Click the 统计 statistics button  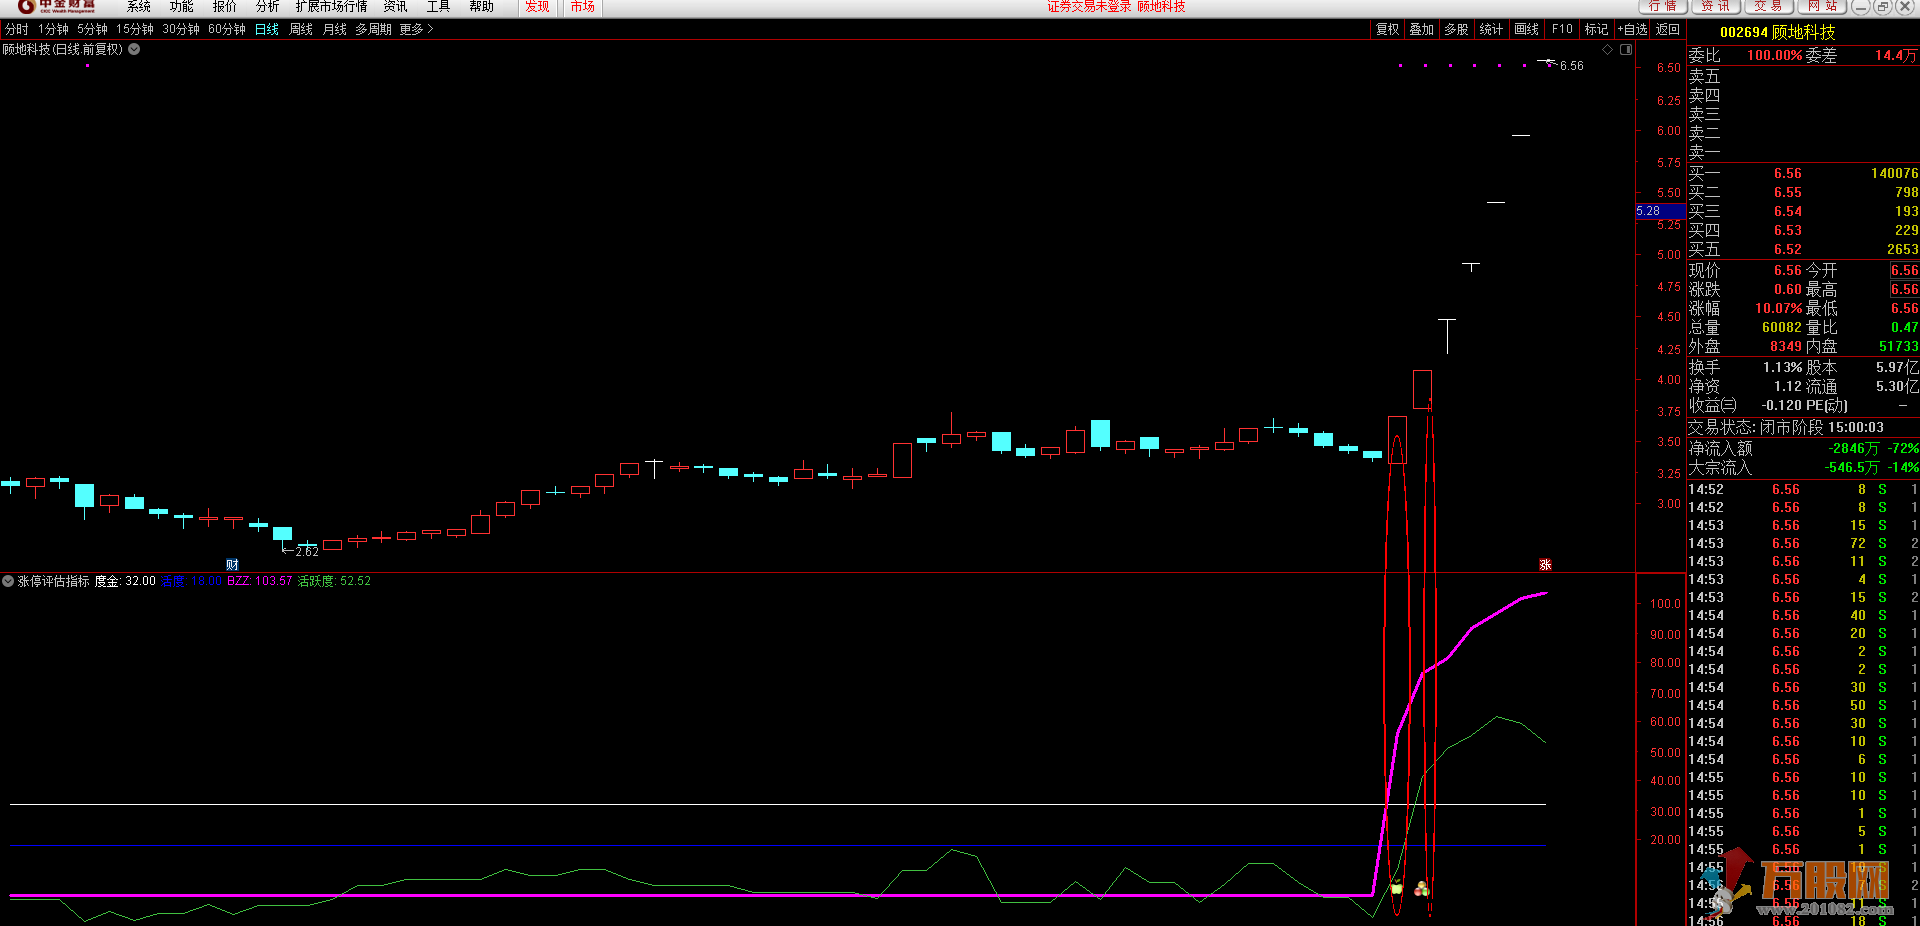pyautogui.click(x=1491, y=30)
